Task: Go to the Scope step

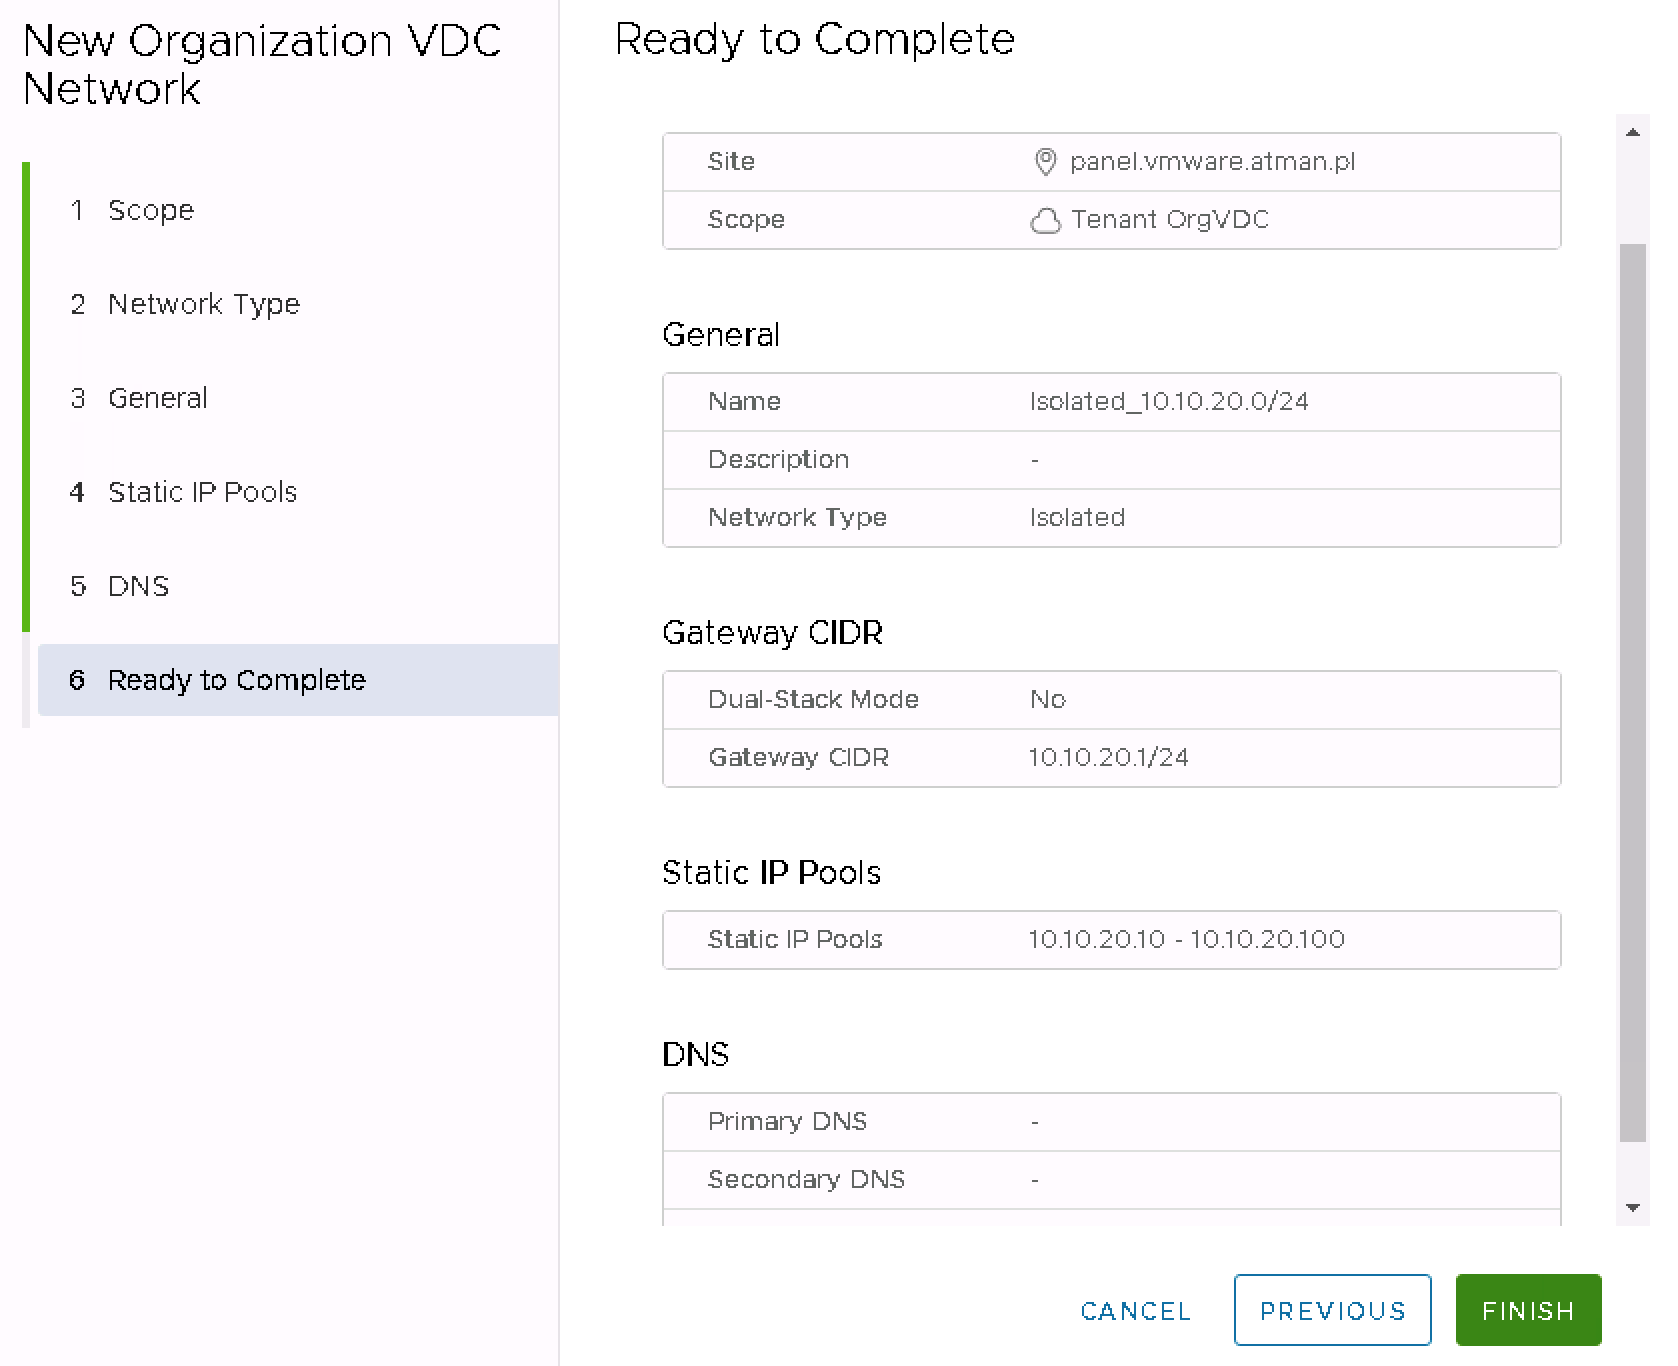Action: point(150,210)
